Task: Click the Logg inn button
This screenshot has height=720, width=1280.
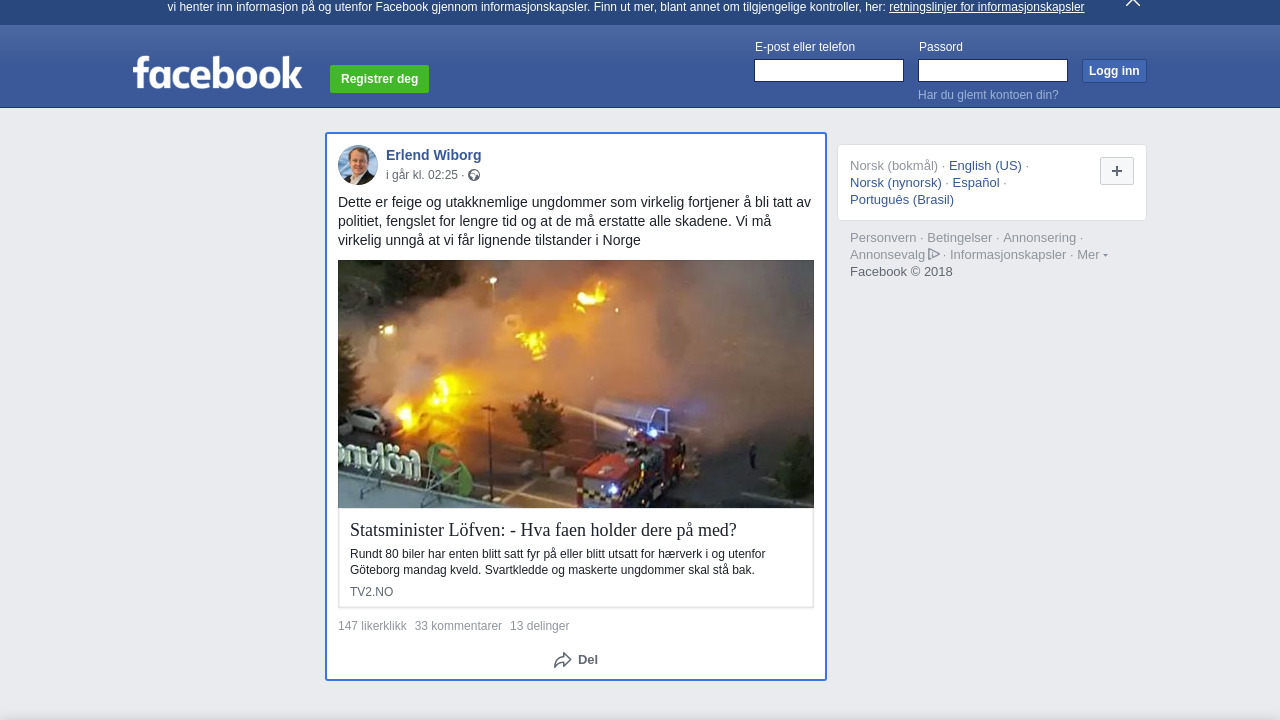Action: pos(1114,71)
